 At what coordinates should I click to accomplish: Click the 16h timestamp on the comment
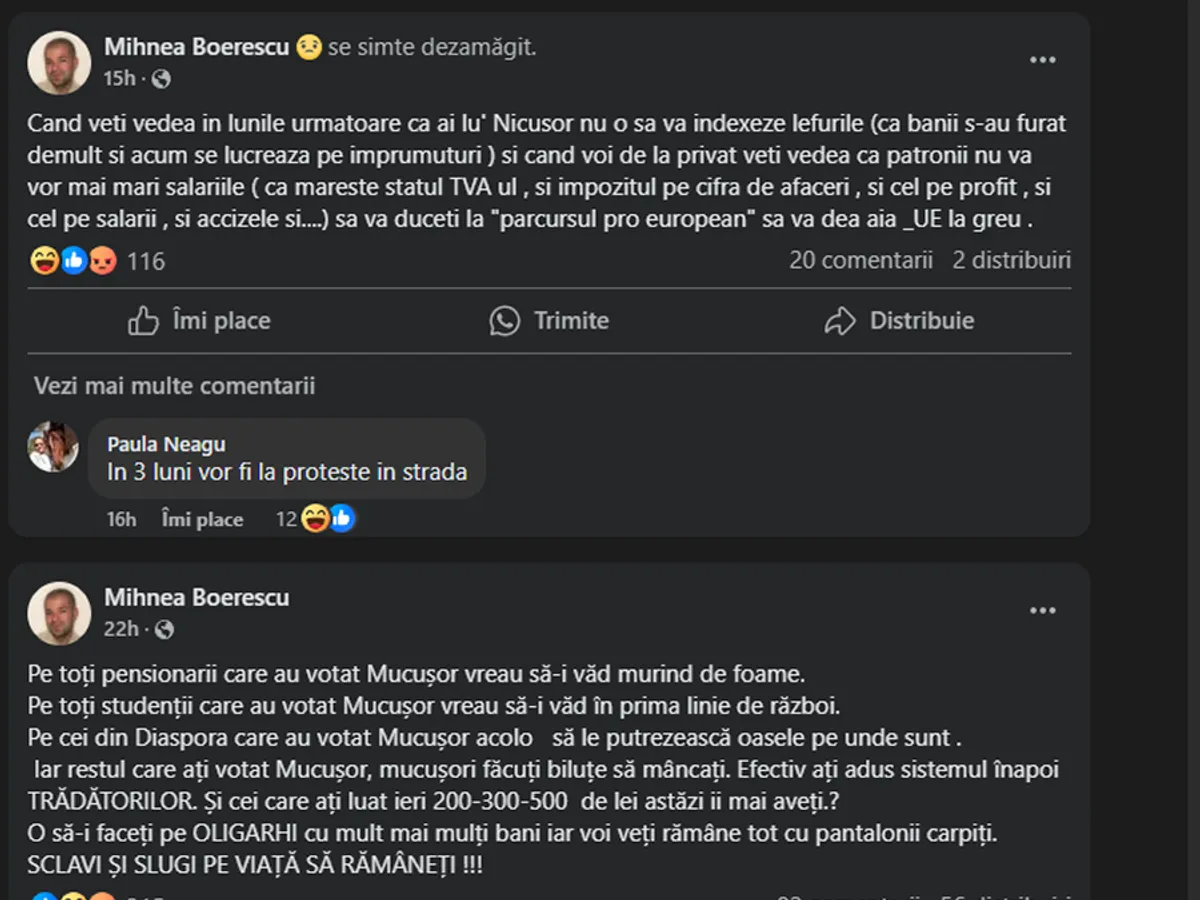tap(121, 520)
